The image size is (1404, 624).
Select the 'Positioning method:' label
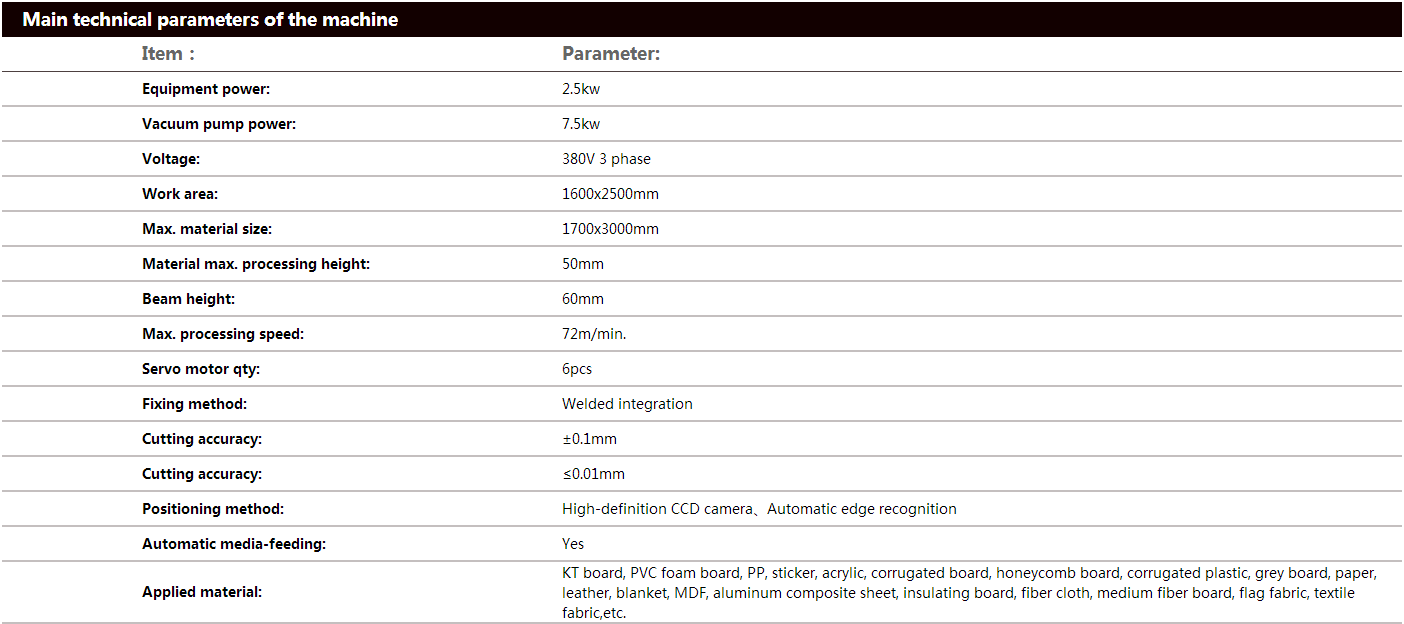tap(213, 509)
